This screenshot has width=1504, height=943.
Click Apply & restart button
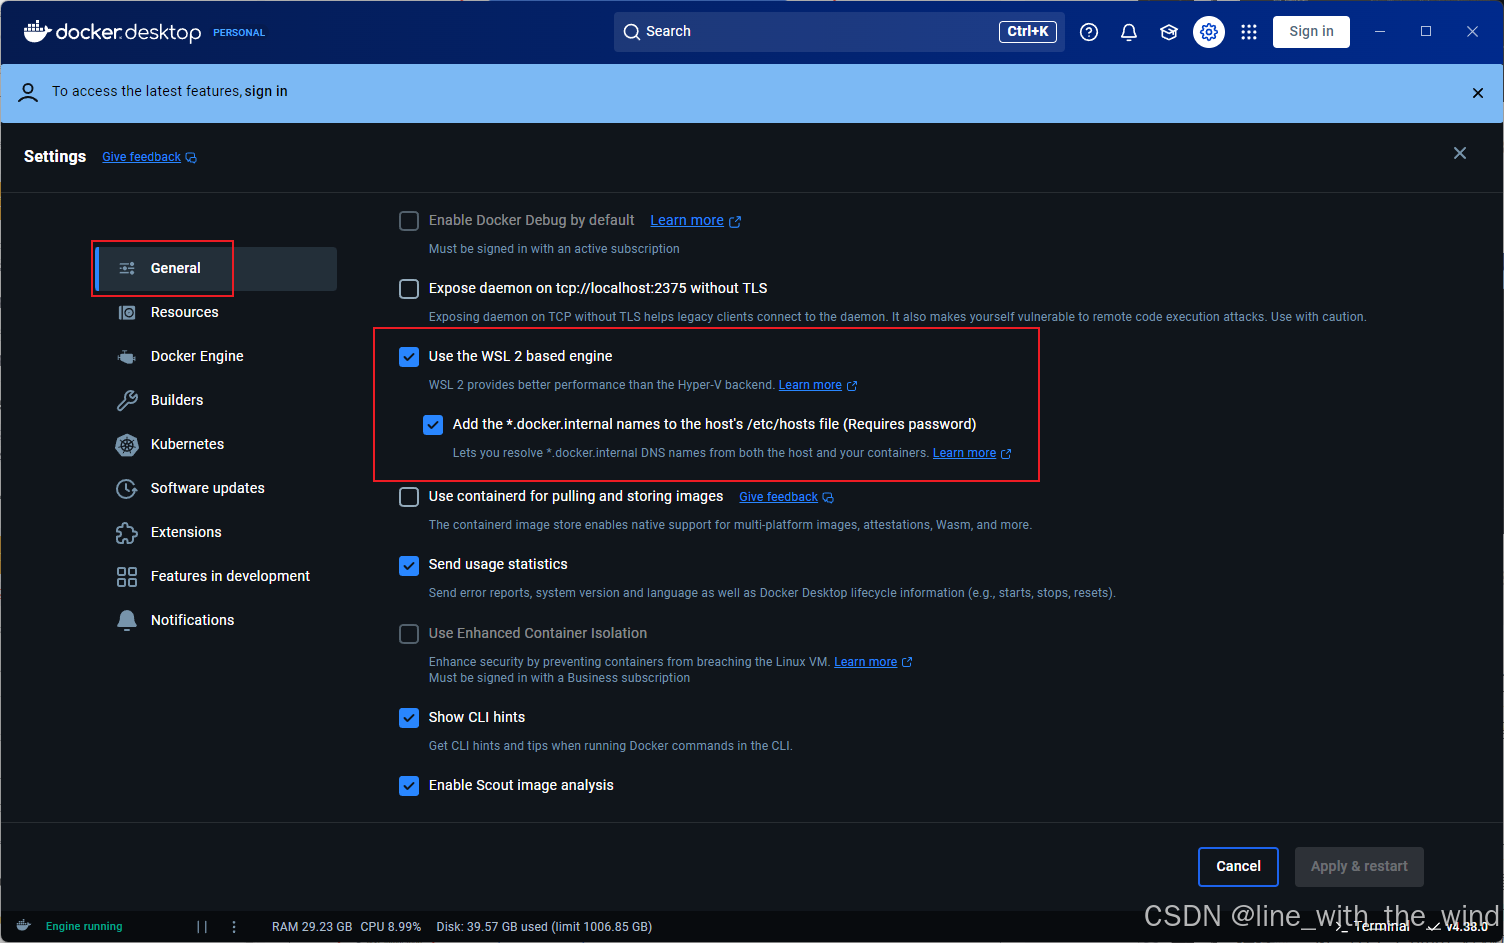point(1359,867)
